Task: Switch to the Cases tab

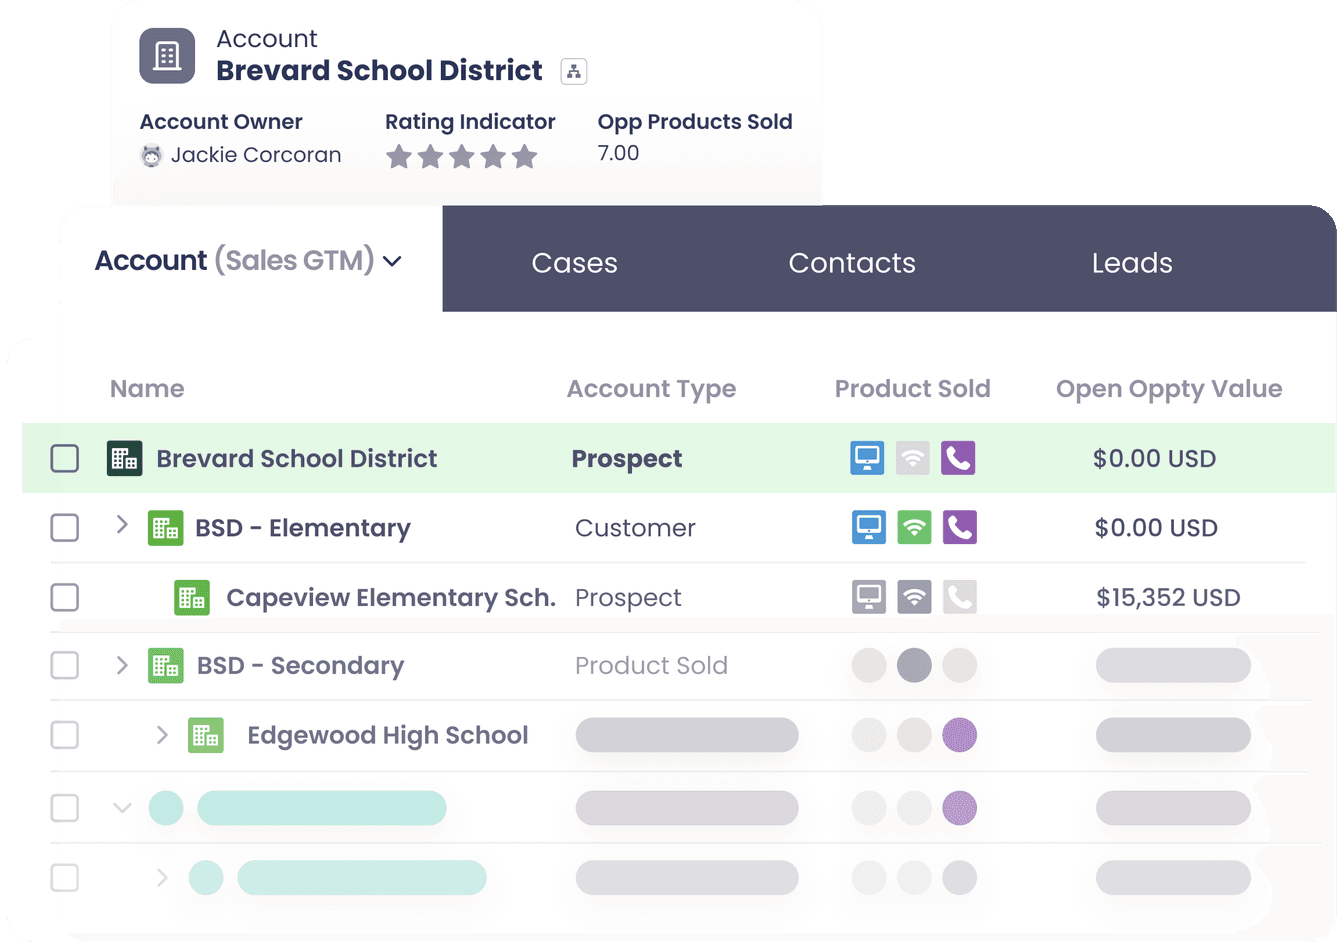Action: click(x=574, y=263)
